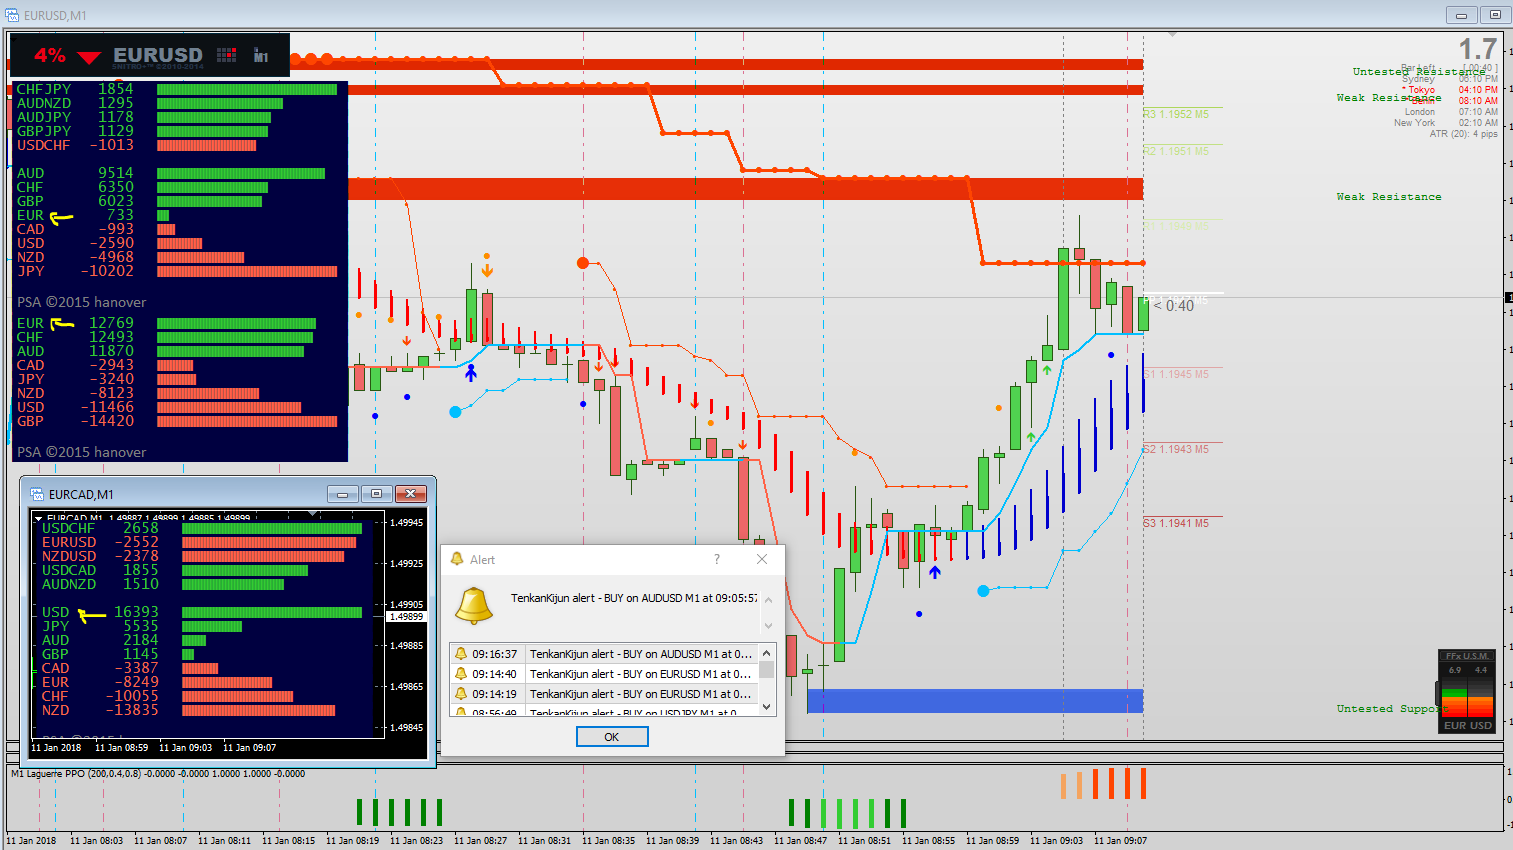1513x850 pixels.
Task: Click the EURCAD,M1 window title icon
Action: pos(37,494)
